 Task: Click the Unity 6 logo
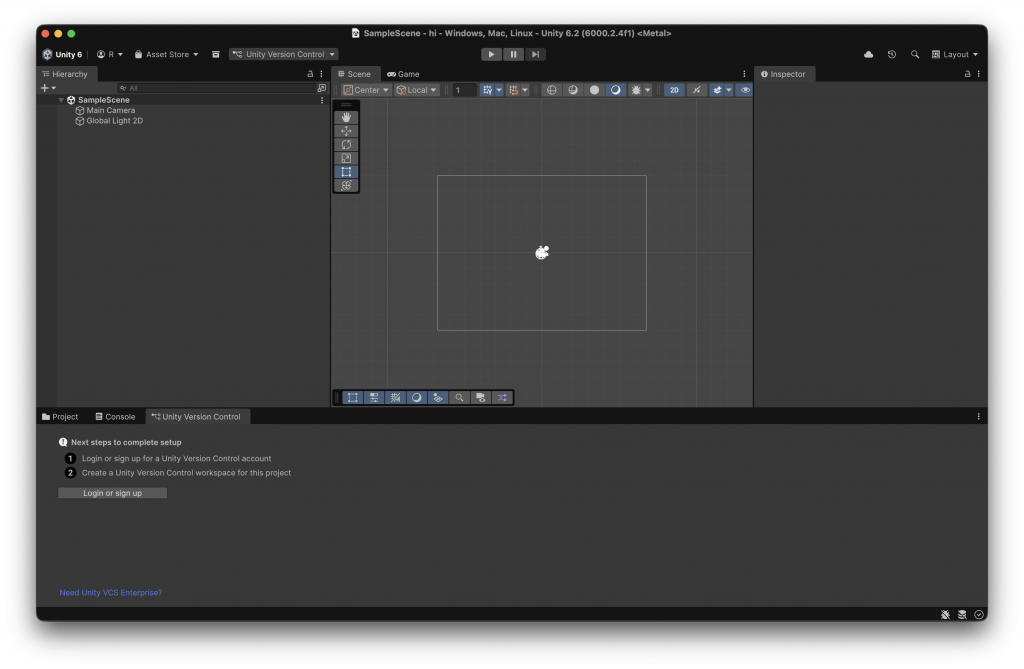tap(62, 54)
